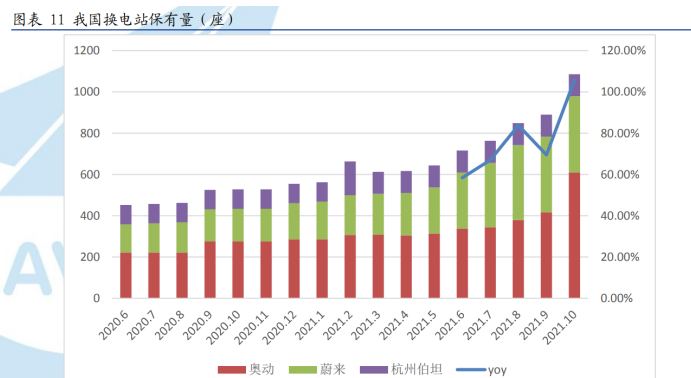Click the 杭州伯坦 legend text

[416, 369]
